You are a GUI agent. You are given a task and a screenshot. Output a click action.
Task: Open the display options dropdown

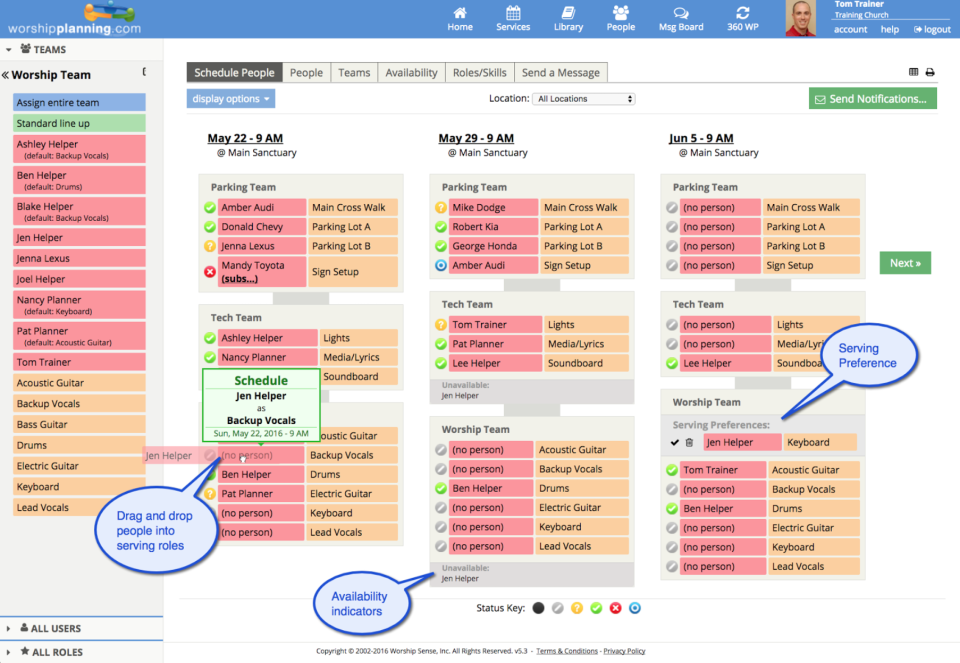click(231, 99)
